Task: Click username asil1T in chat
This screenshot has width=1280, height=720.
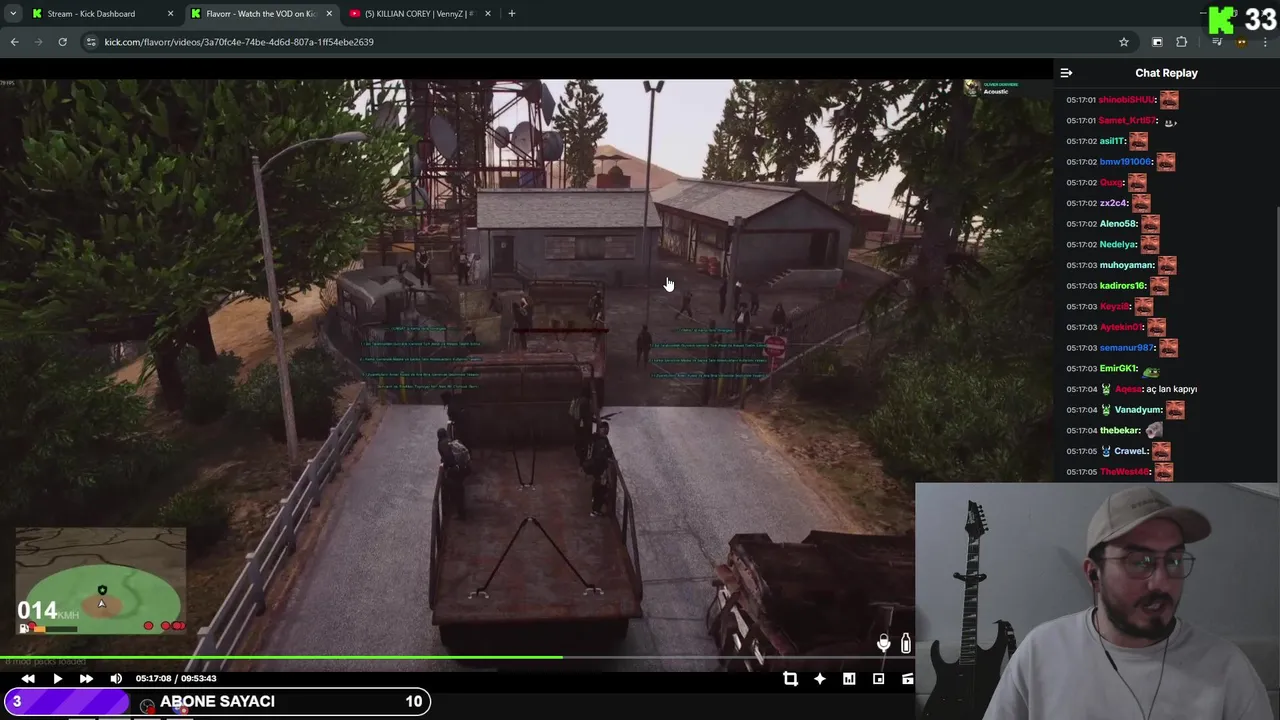Action: (x=1112, y=141)
